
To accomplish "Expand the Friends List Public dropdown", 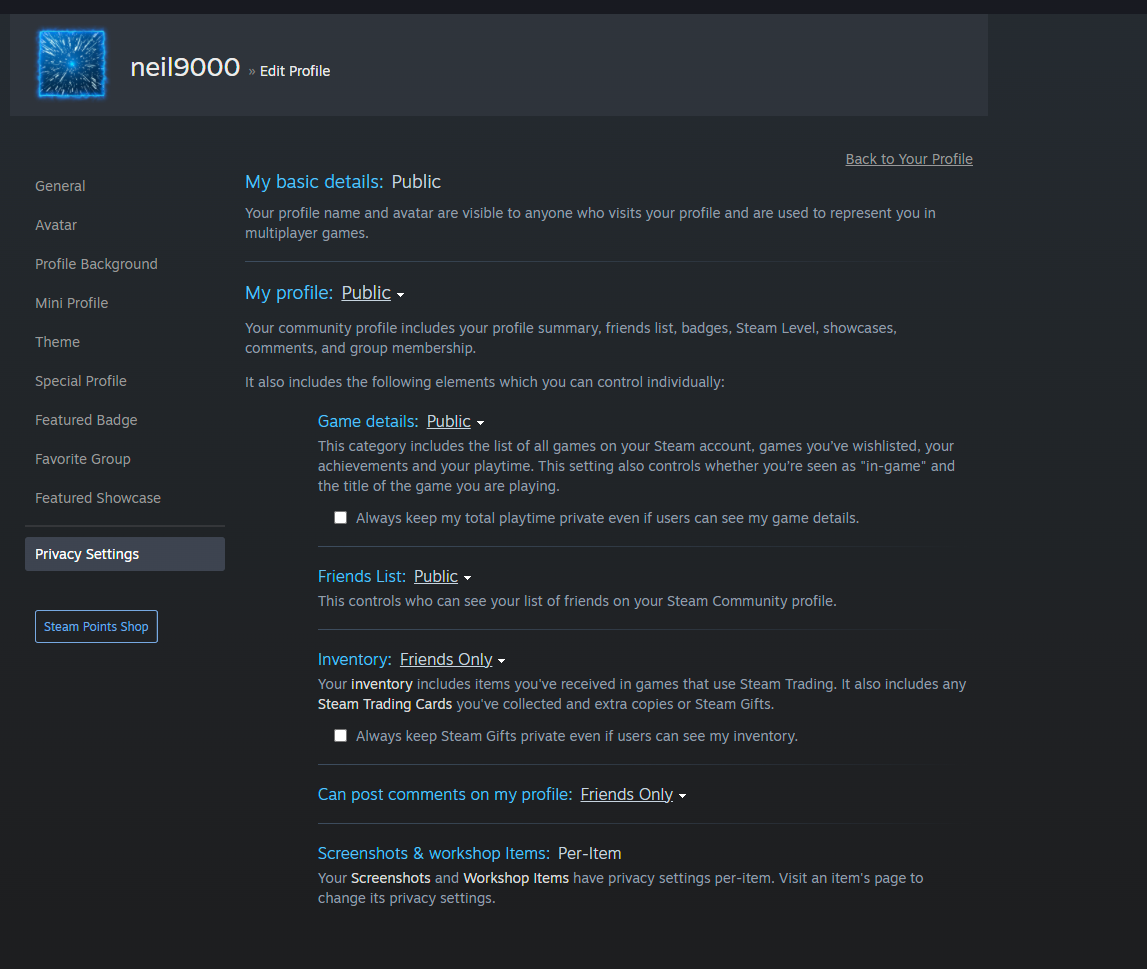I will (443, 577).
